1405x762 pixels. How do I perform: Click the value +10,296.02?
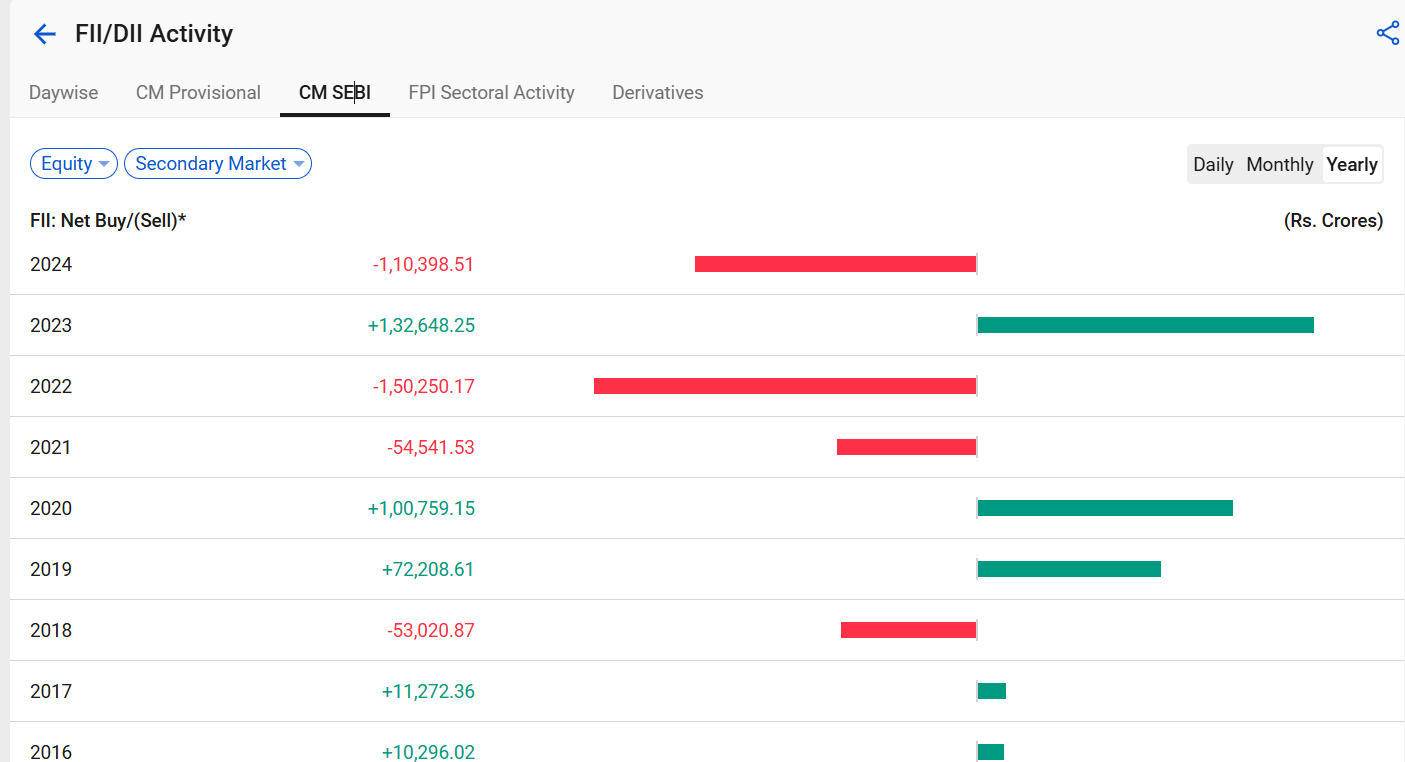tap(428, 752)
